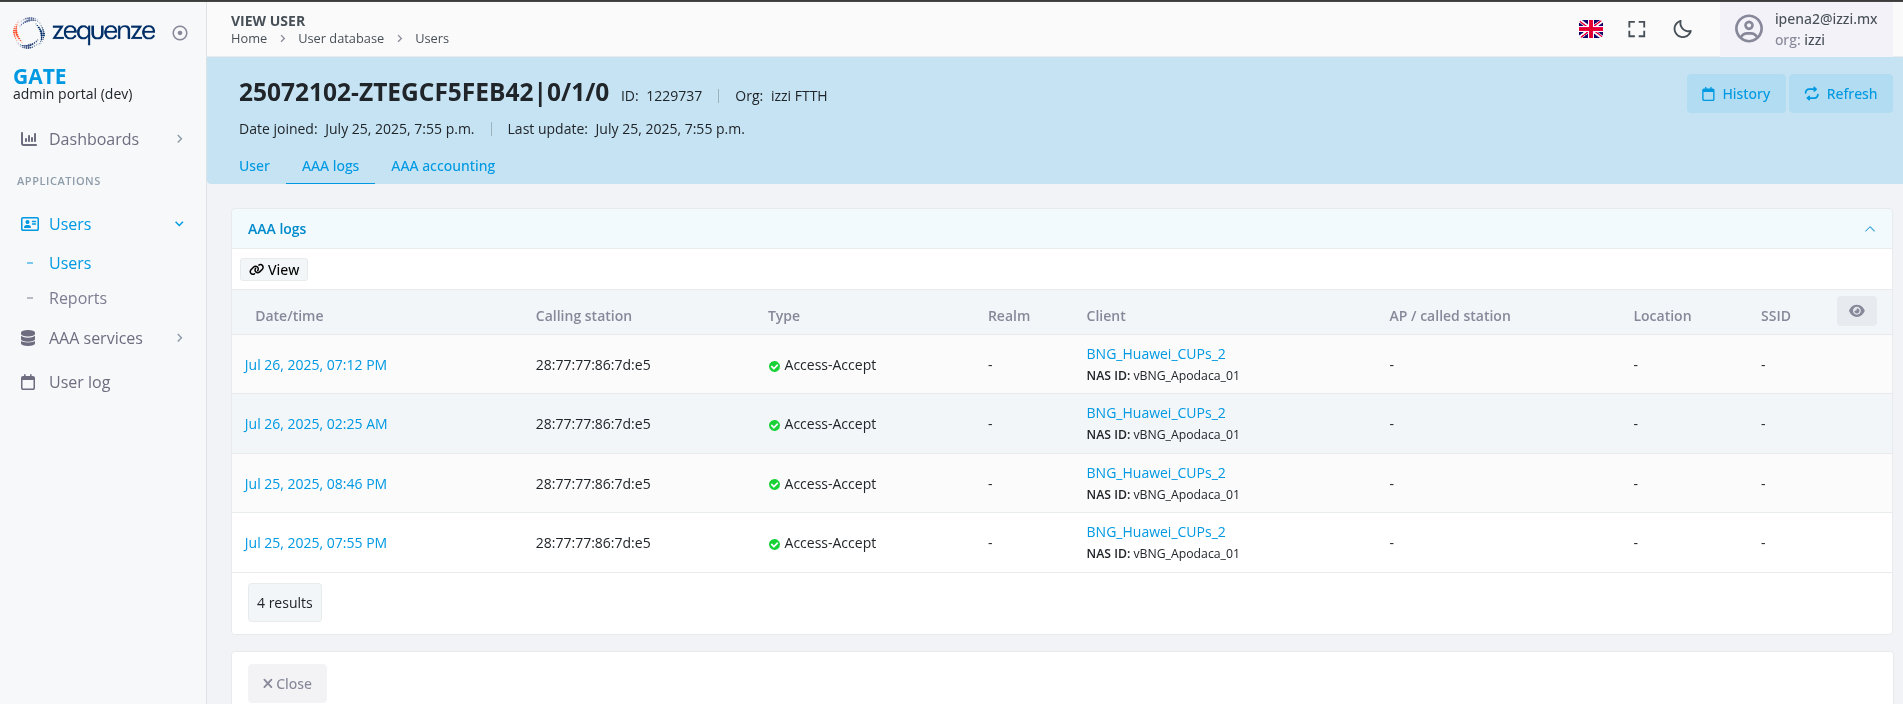Open AAA services in sidebar
Image resolution: width=1903 pixels, height=704 pixels.
tap(96, 338)
